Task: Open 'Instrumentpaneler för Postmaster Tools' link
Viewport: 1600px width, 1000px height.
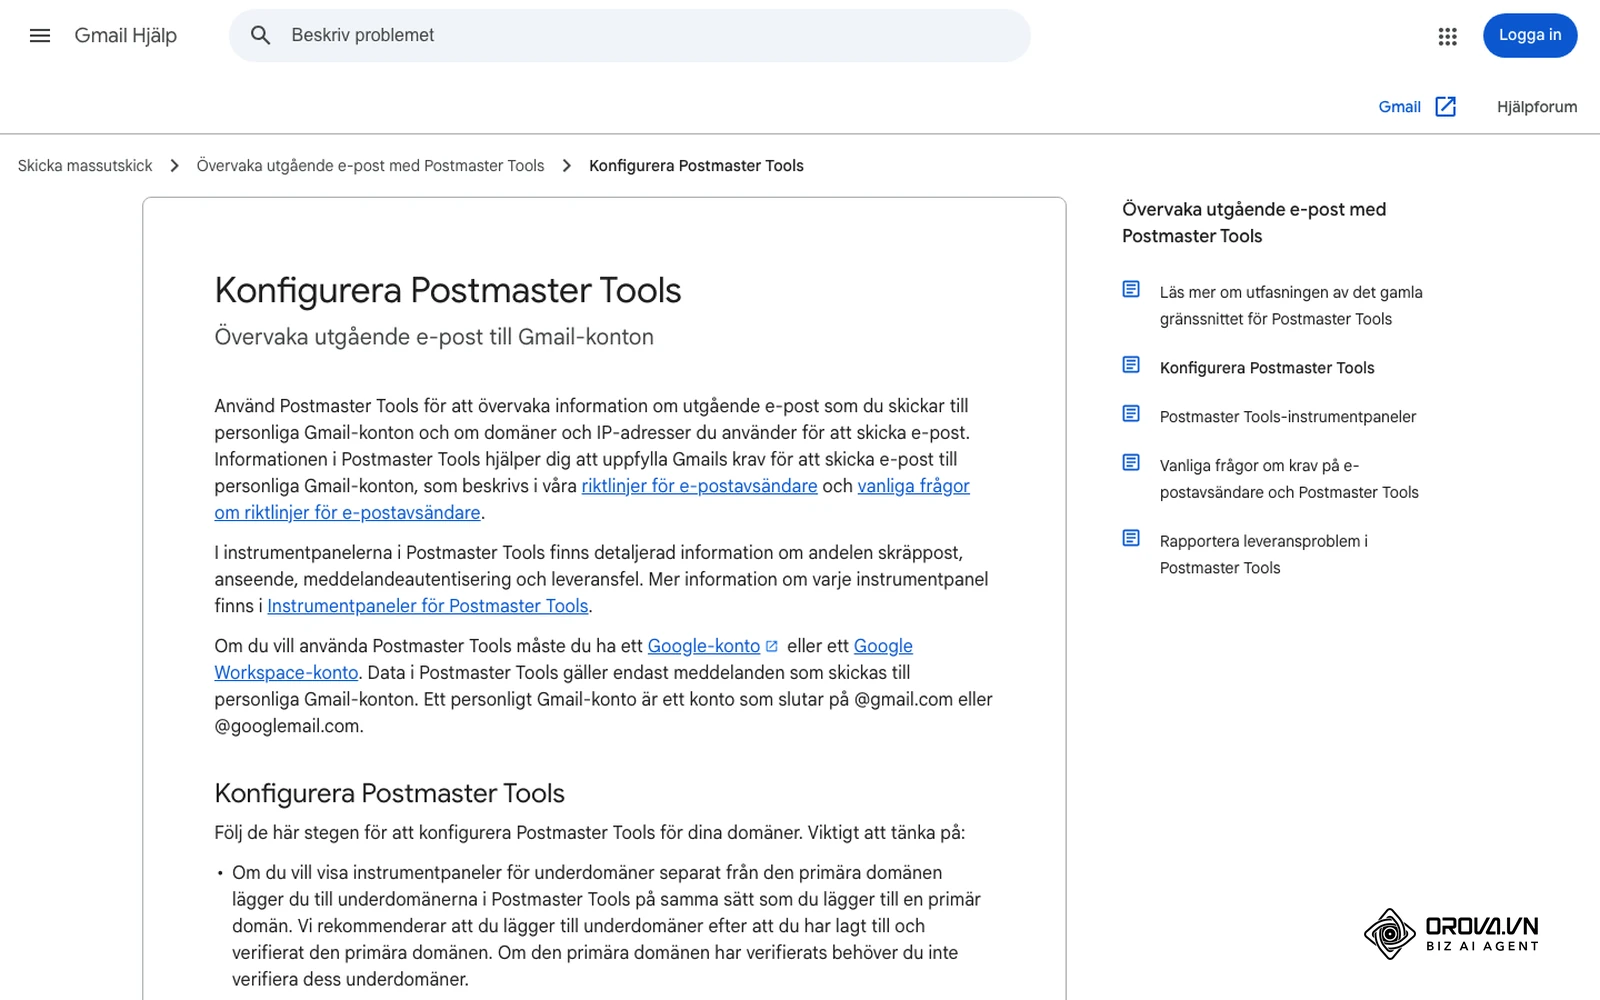Action: tap(428, 606)
